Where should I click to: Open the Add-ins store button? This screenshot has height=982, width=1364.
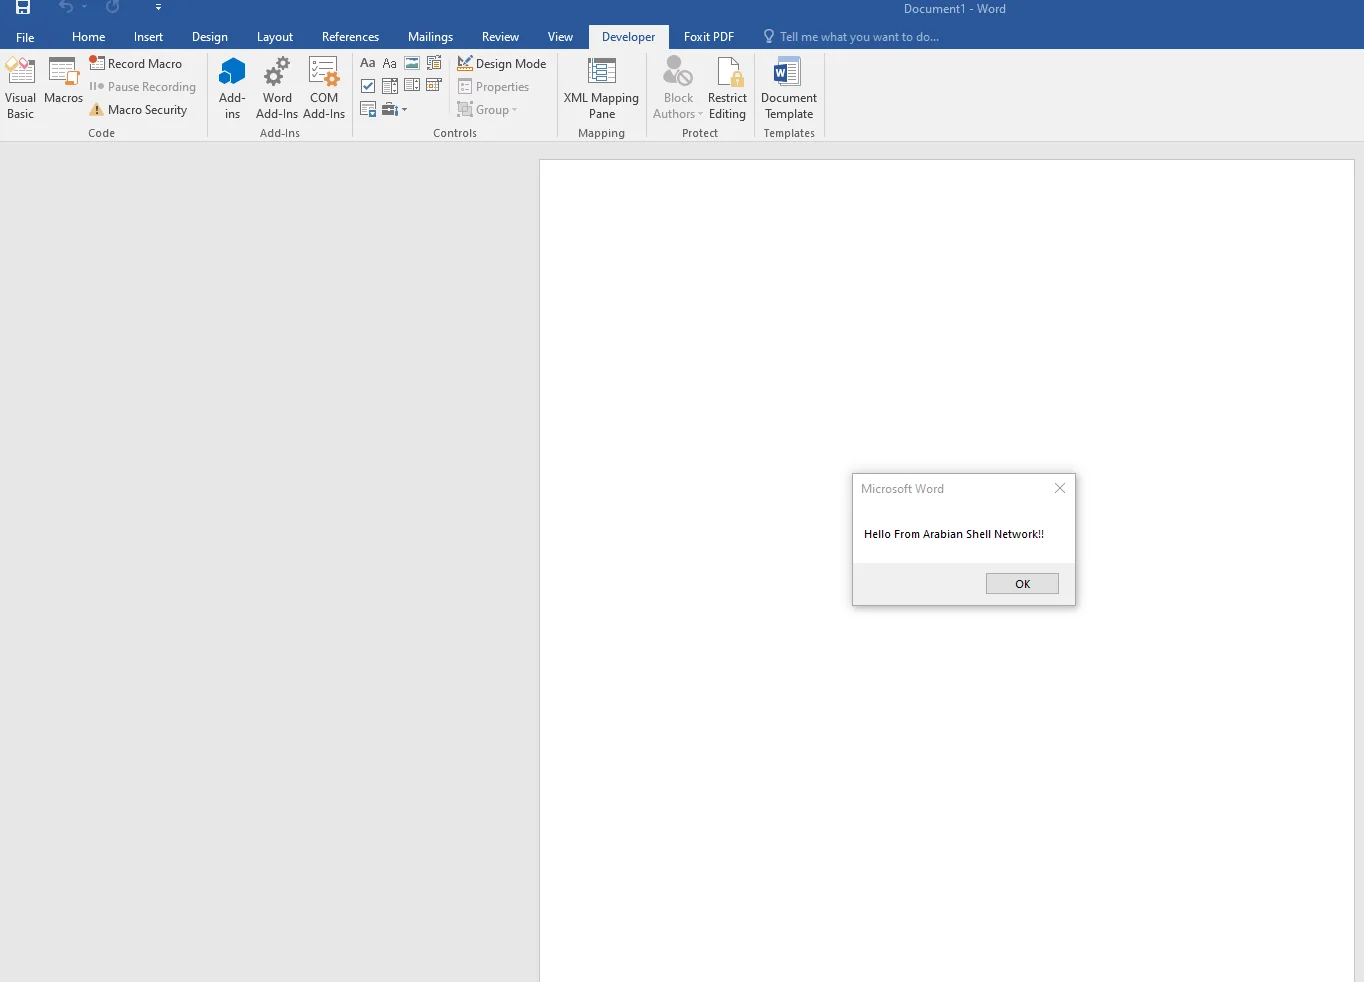coord(232,88)
